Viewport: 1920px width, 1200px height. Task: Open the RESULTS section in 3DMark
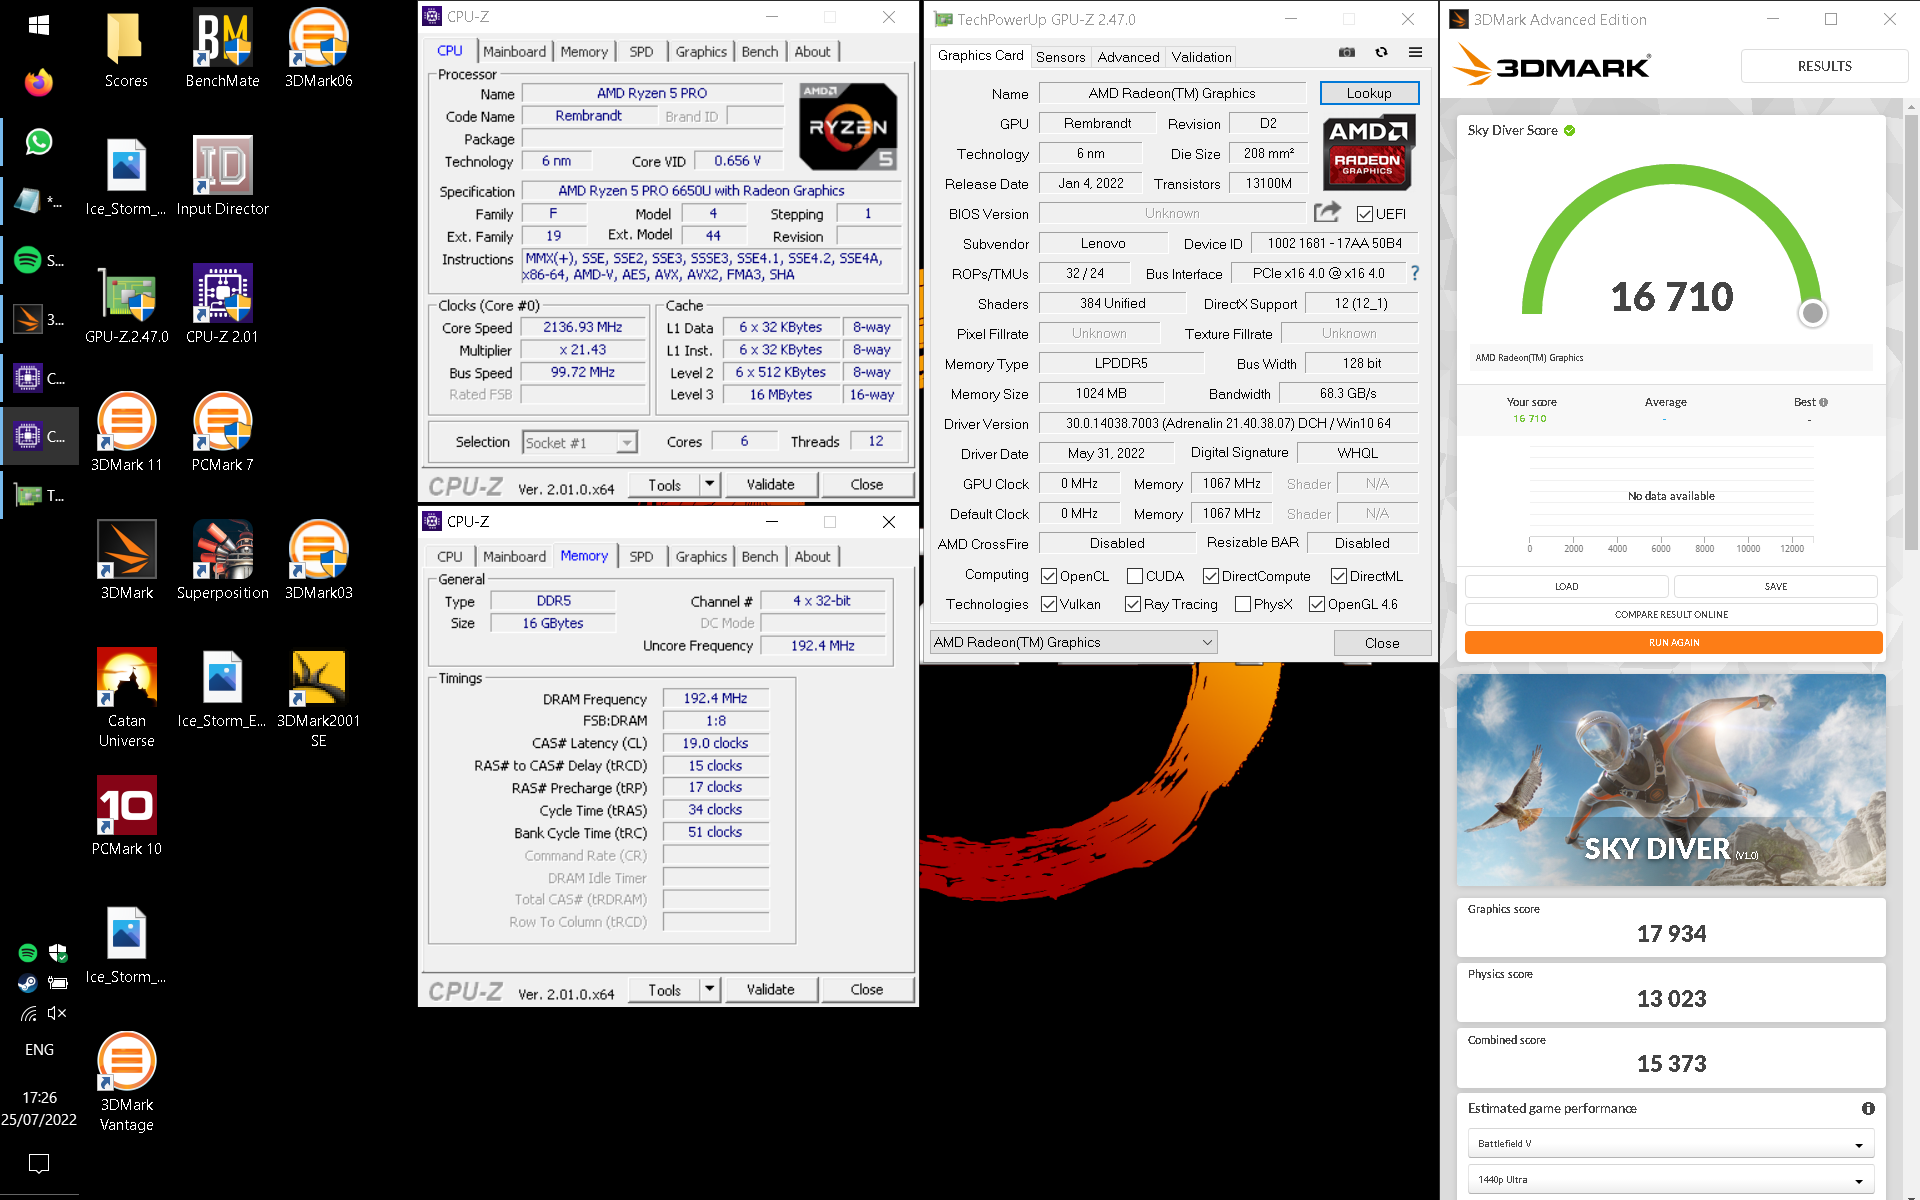[1824, 66]
